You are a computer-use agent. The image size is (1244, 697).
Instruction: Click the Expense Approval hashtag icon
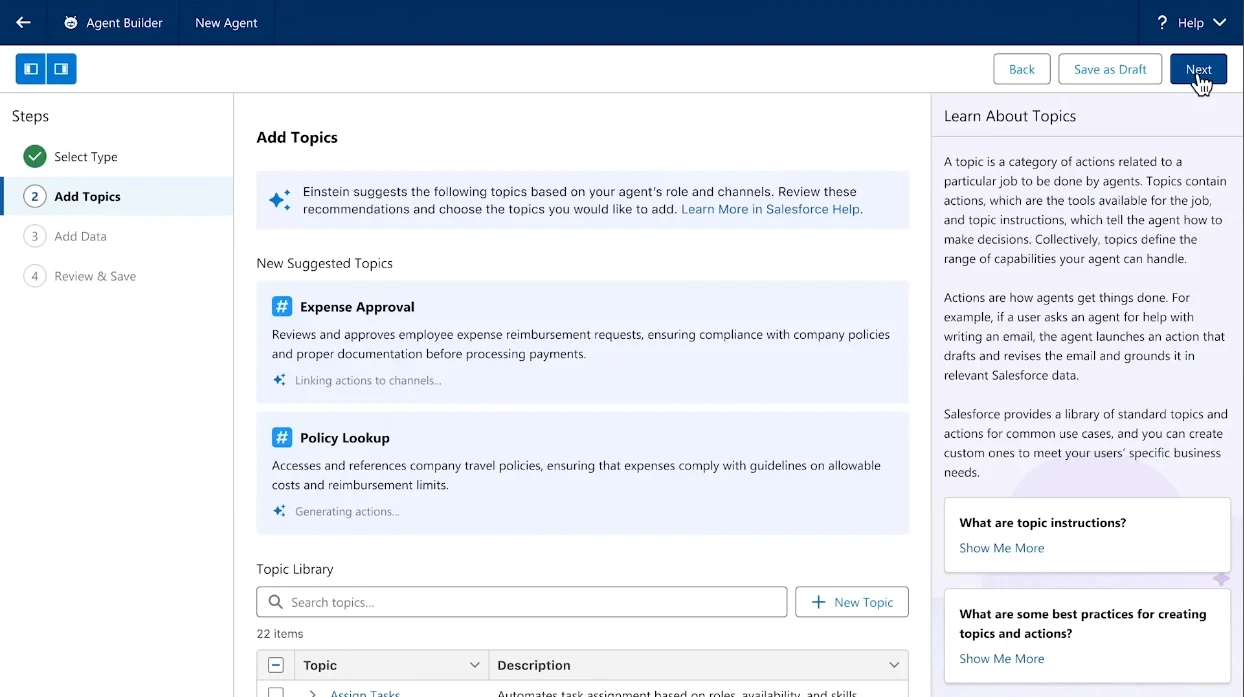[x=282, y=306]
